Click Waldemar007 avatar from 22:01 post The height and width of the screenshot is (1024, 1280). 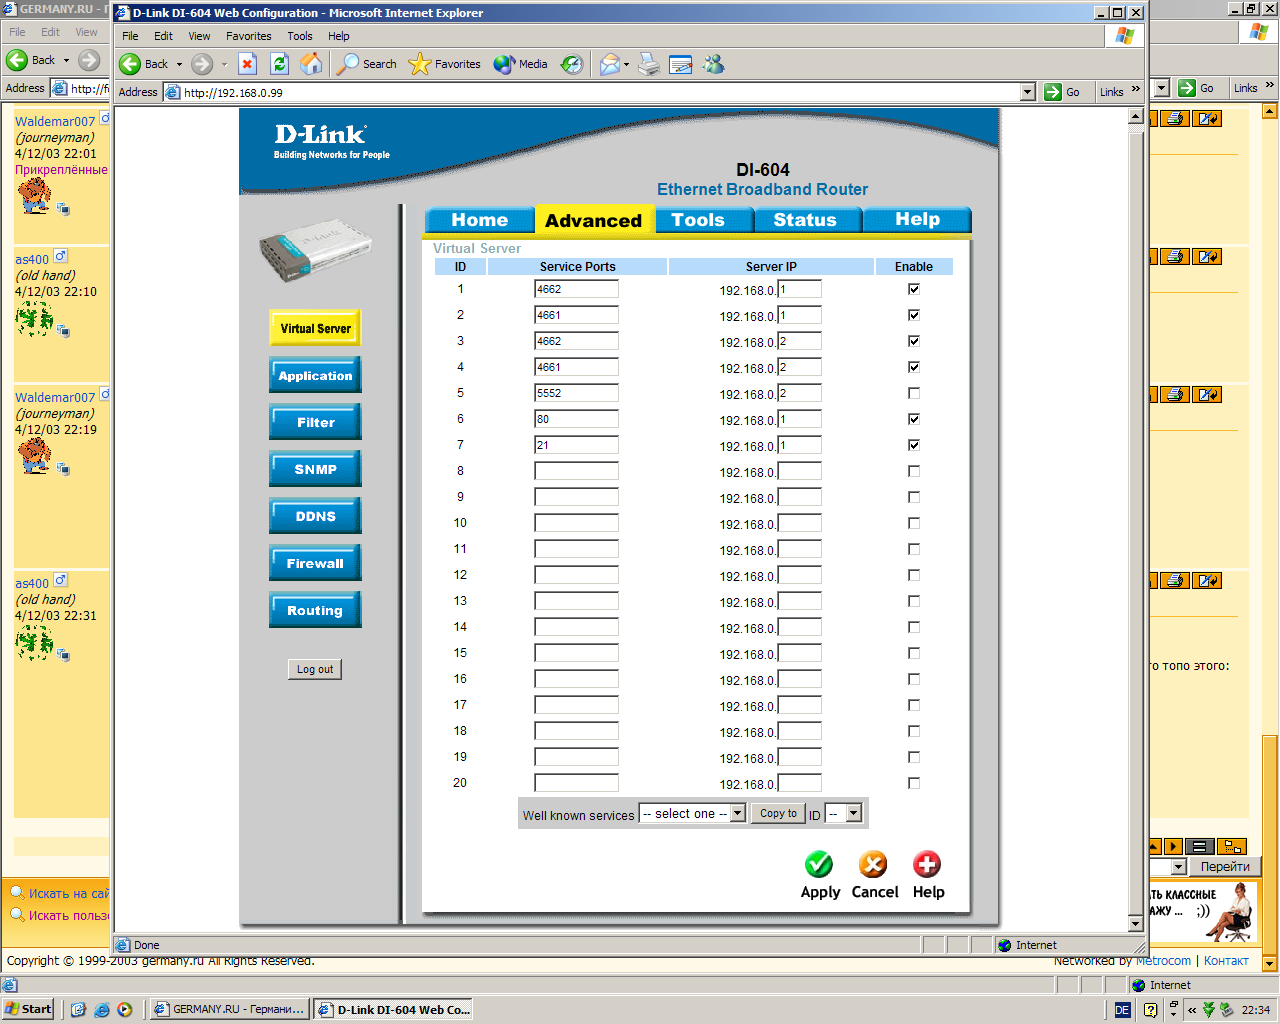pos(34,194)
